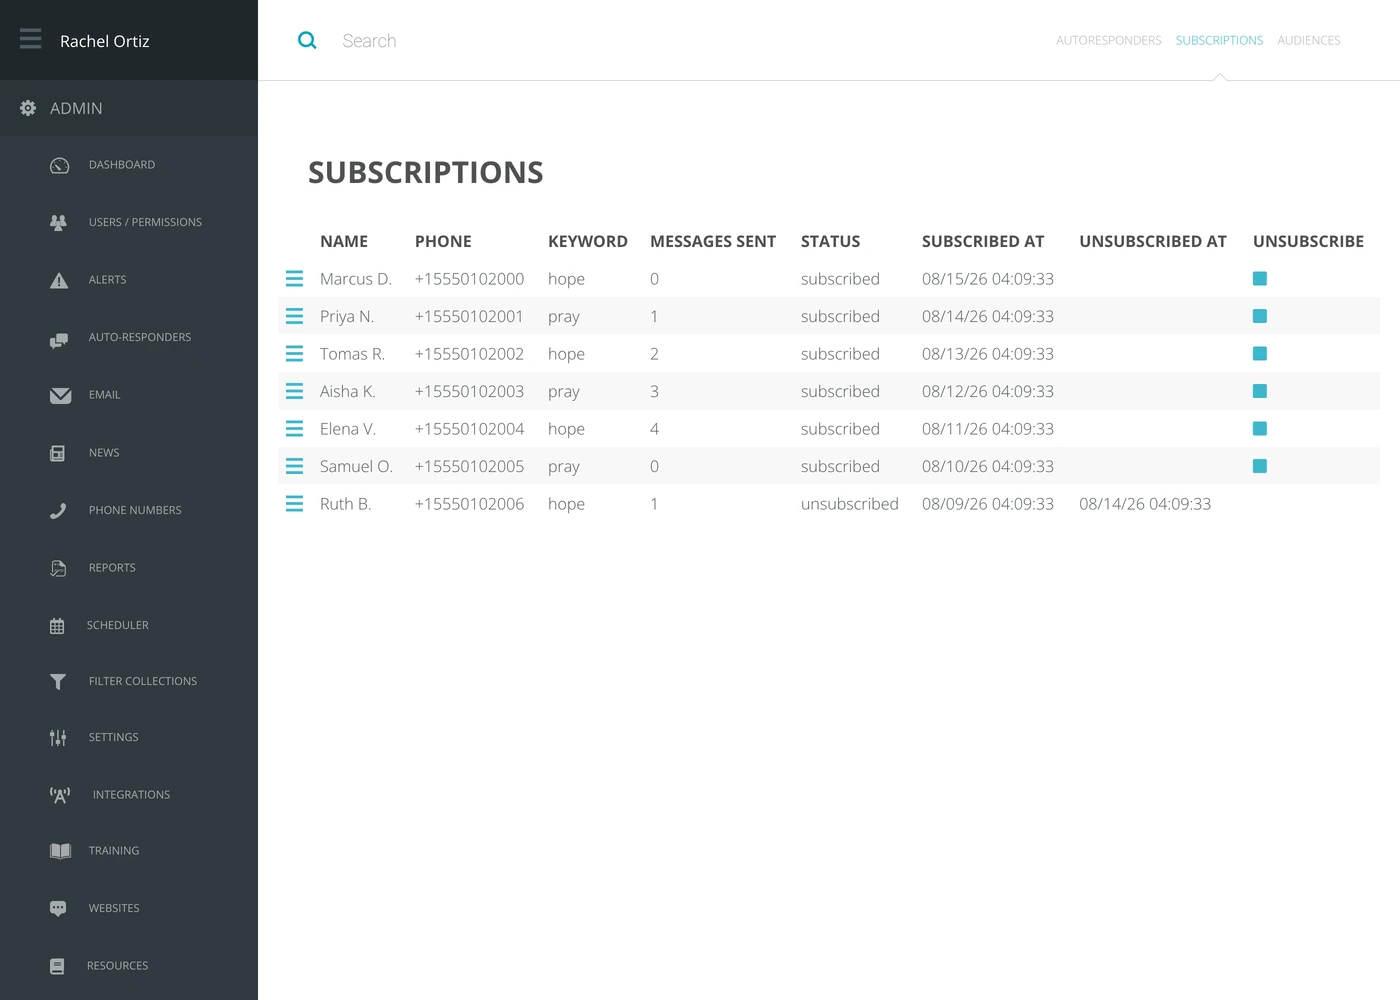Click the Phone Numbers handset icon
The width and height of the screenshot is (1400, 1000).
click(58, 510)
